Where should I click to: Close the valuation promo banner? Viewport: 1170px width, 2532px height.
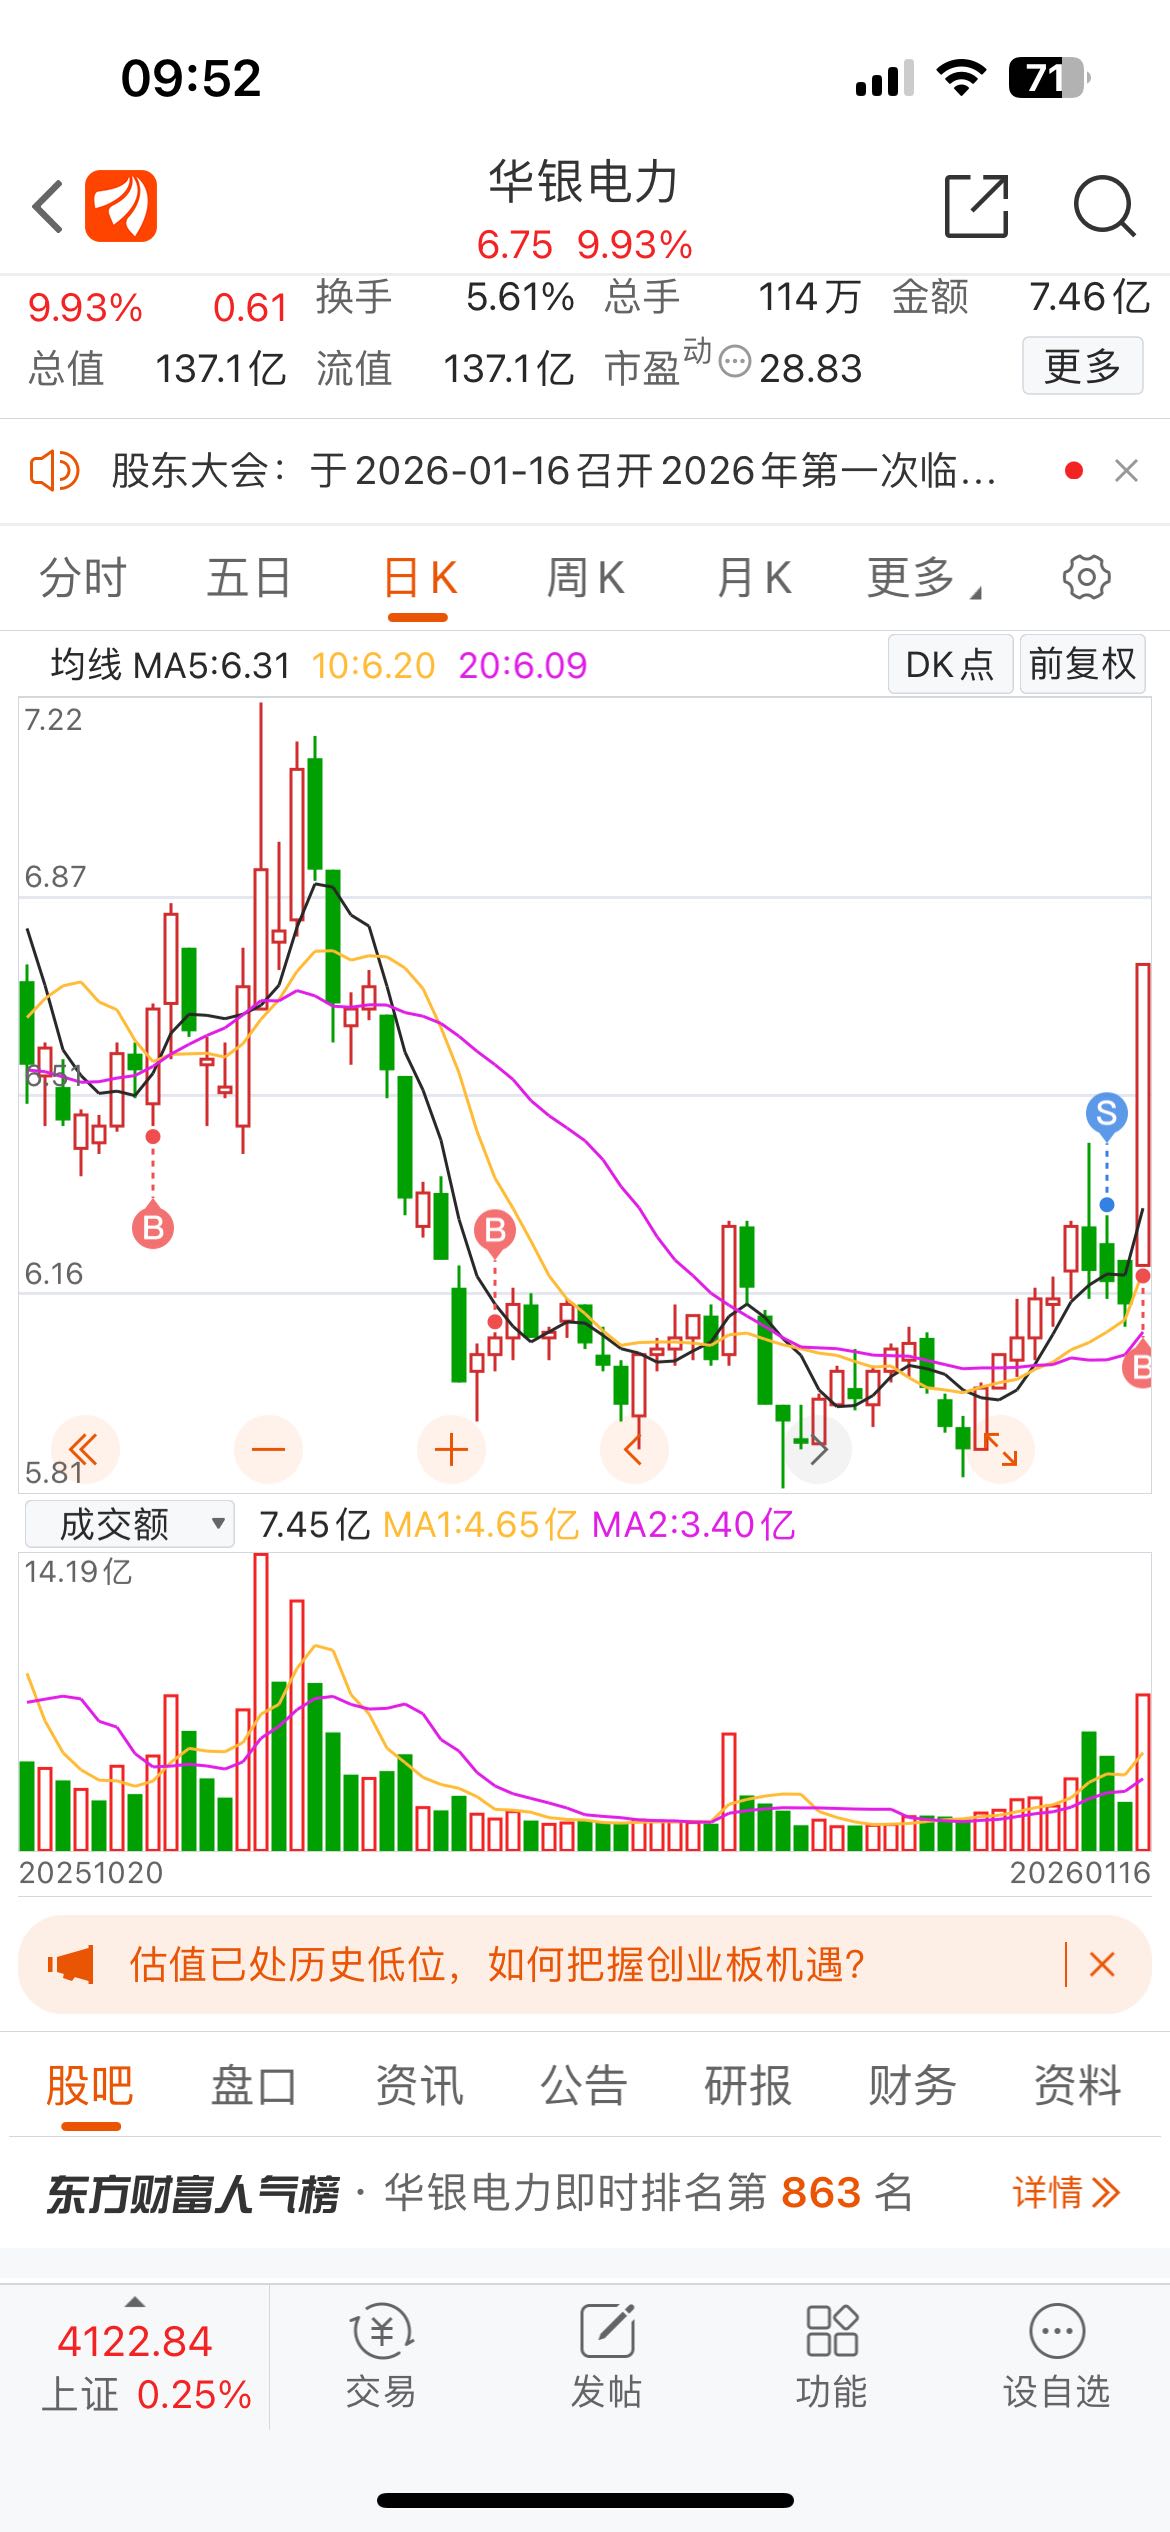[x=1102, y=1964]
